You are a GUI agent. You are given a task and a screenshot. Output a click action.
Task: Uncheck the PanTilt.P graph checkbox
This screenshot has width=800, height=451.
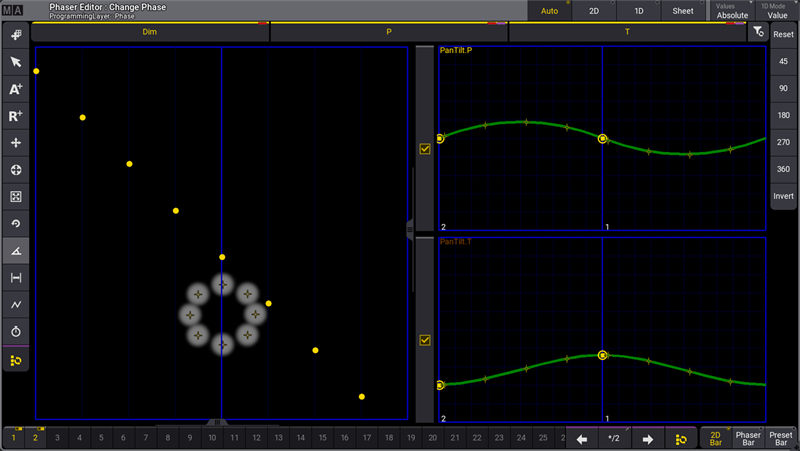(x=425, y=149)
